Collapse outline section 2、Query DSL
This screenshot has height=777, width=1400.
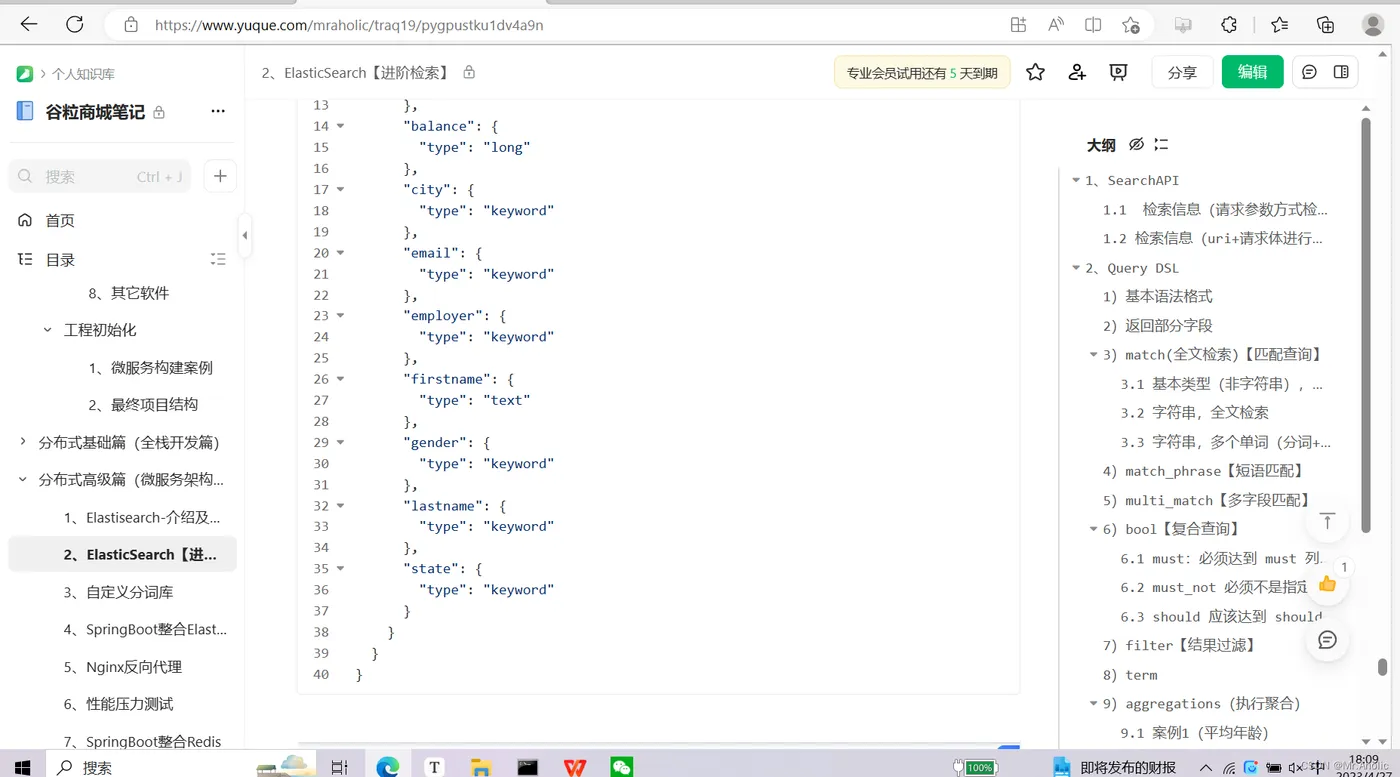[x=1076, y=268]
